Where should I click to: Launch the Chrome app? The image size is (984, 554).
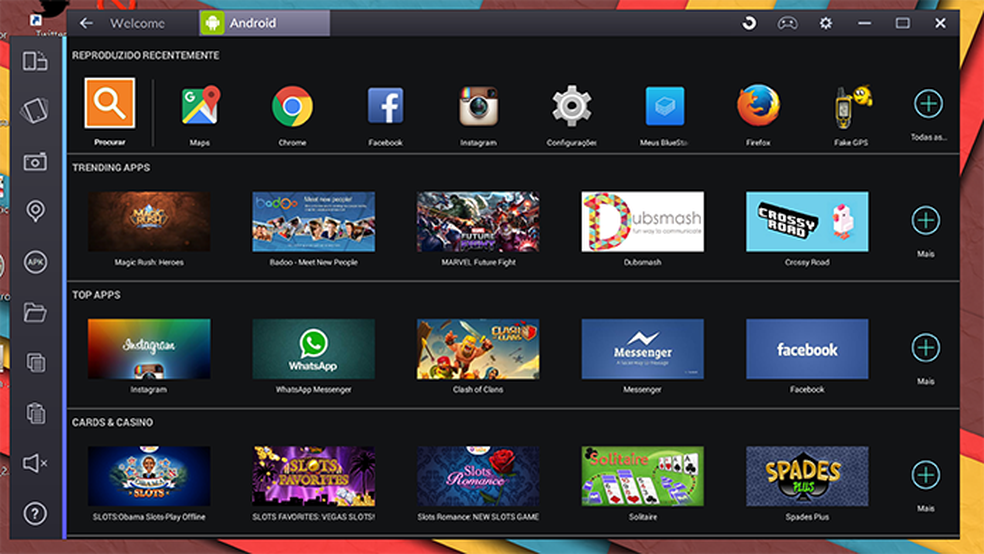tap(292, 106)
